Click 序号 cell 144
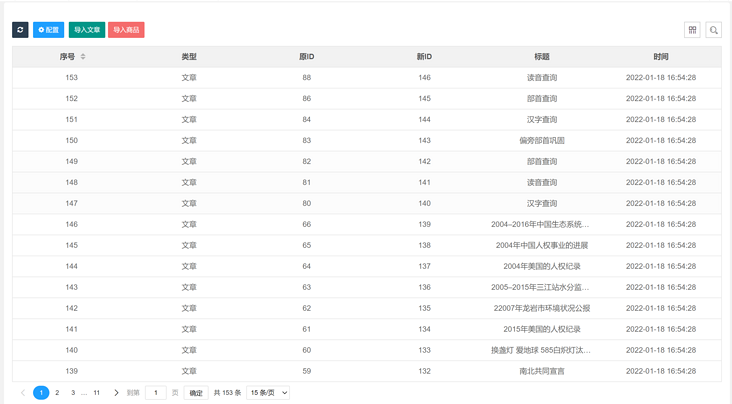This screenshot has height=404, width=732. [71, 266]
